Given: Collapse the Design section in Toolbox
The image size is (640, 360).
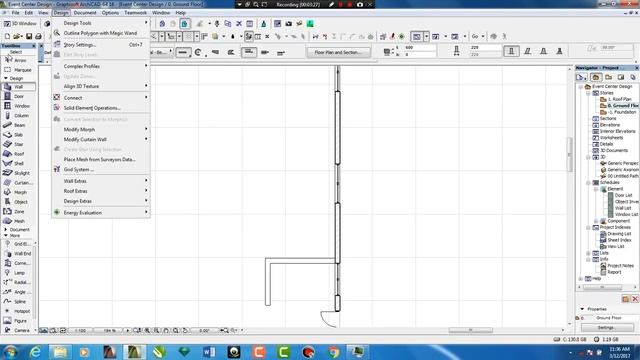Looking at the screenshot, I should 6,78.
